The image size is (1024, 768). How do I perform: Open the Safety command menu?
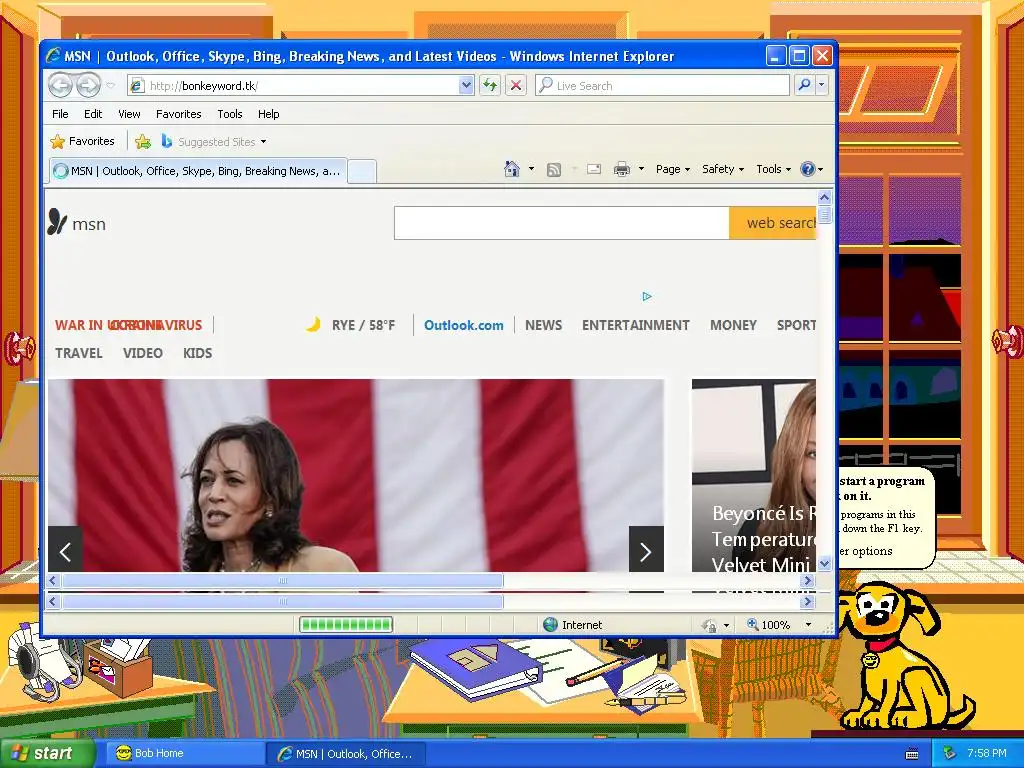click(x=722, y=169)
